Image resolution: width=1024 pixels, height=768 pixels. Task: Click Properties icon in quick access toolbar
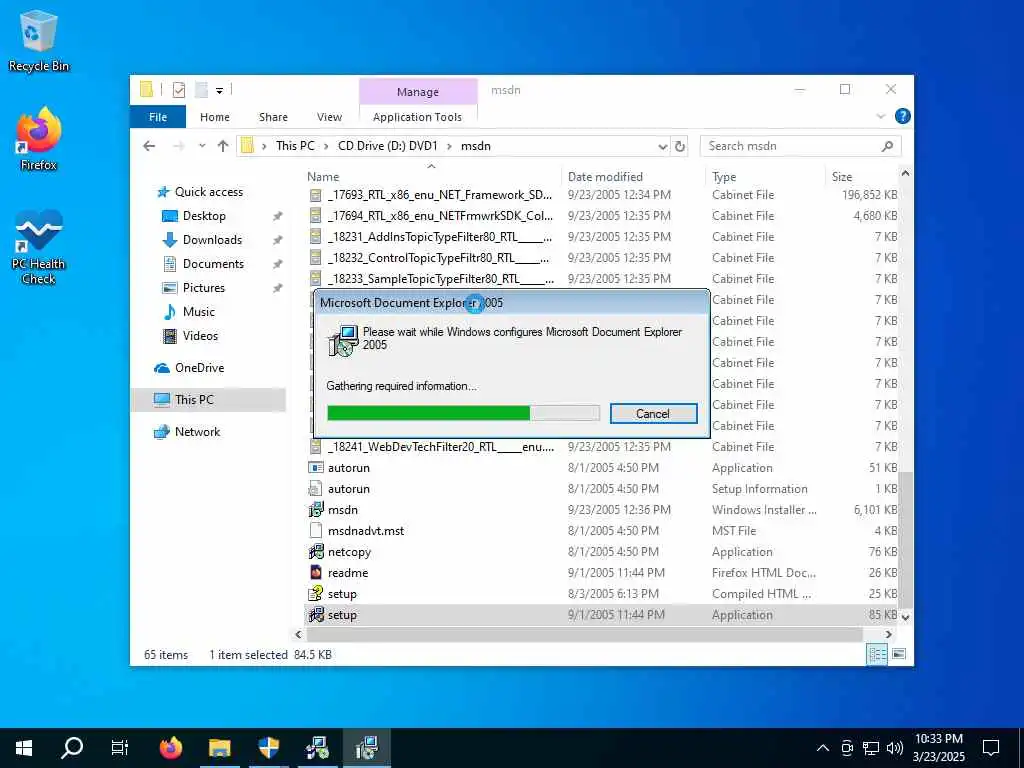tap(178, 89)
